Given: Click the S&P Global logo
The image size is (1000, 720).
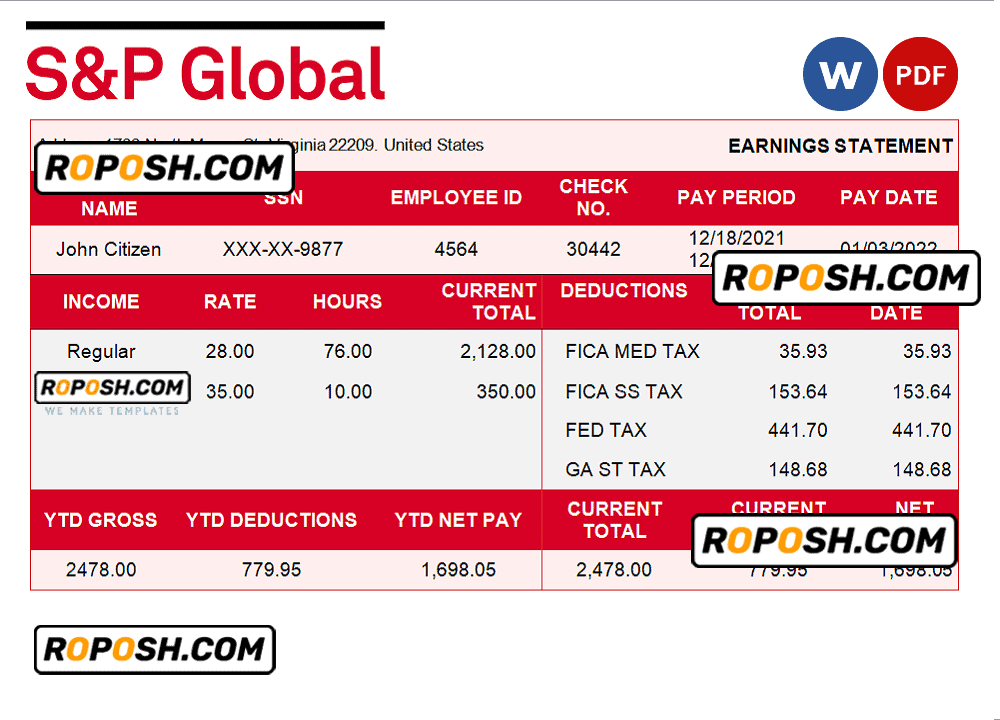Looking at the screenshot, I should [x=205, y=72].
